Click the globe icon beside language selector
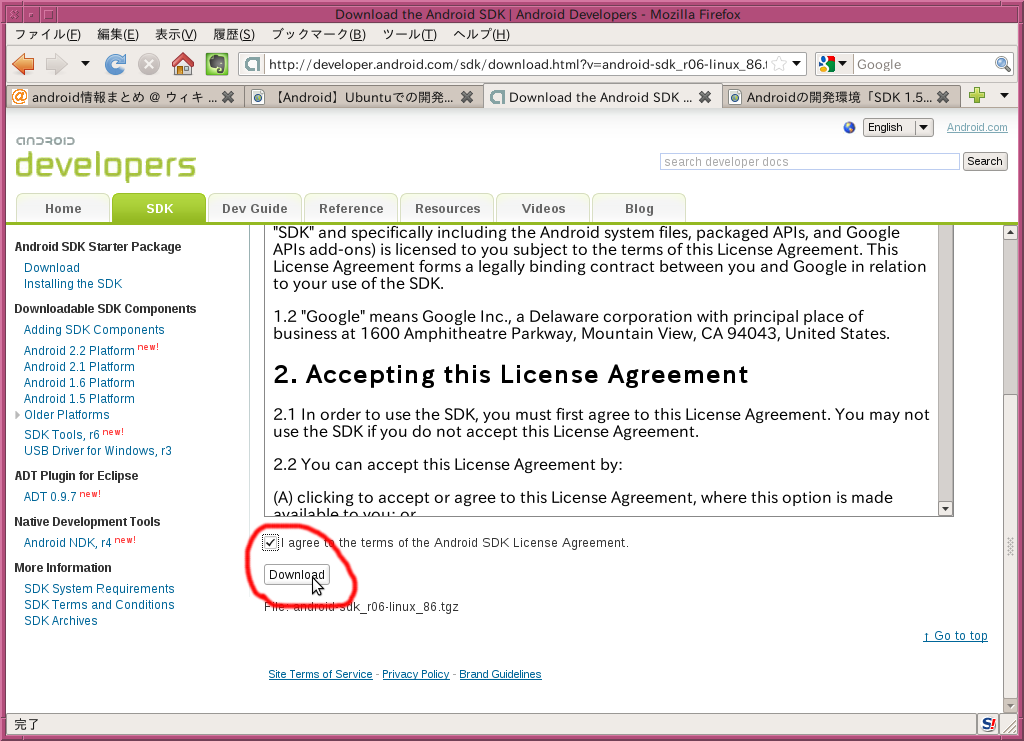Viewport: 1024px width, 741px height. point(849,127)
